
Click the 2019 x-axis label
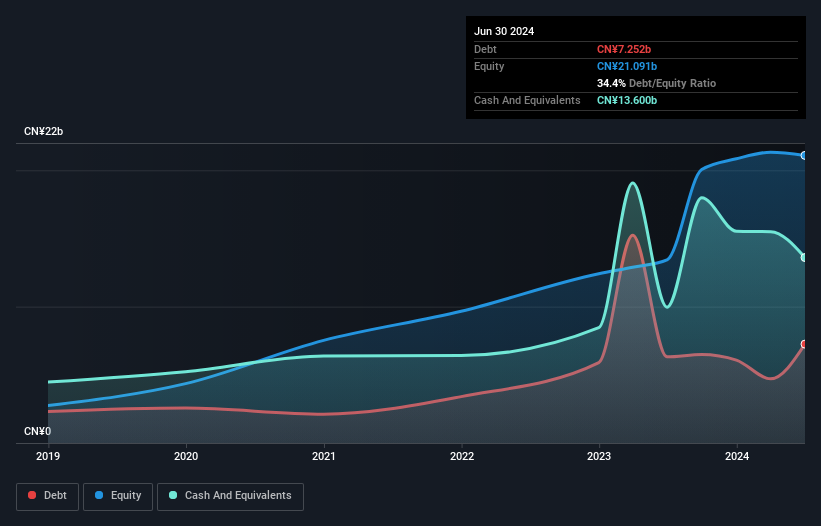pyautogui.click(x=48, y=456)
